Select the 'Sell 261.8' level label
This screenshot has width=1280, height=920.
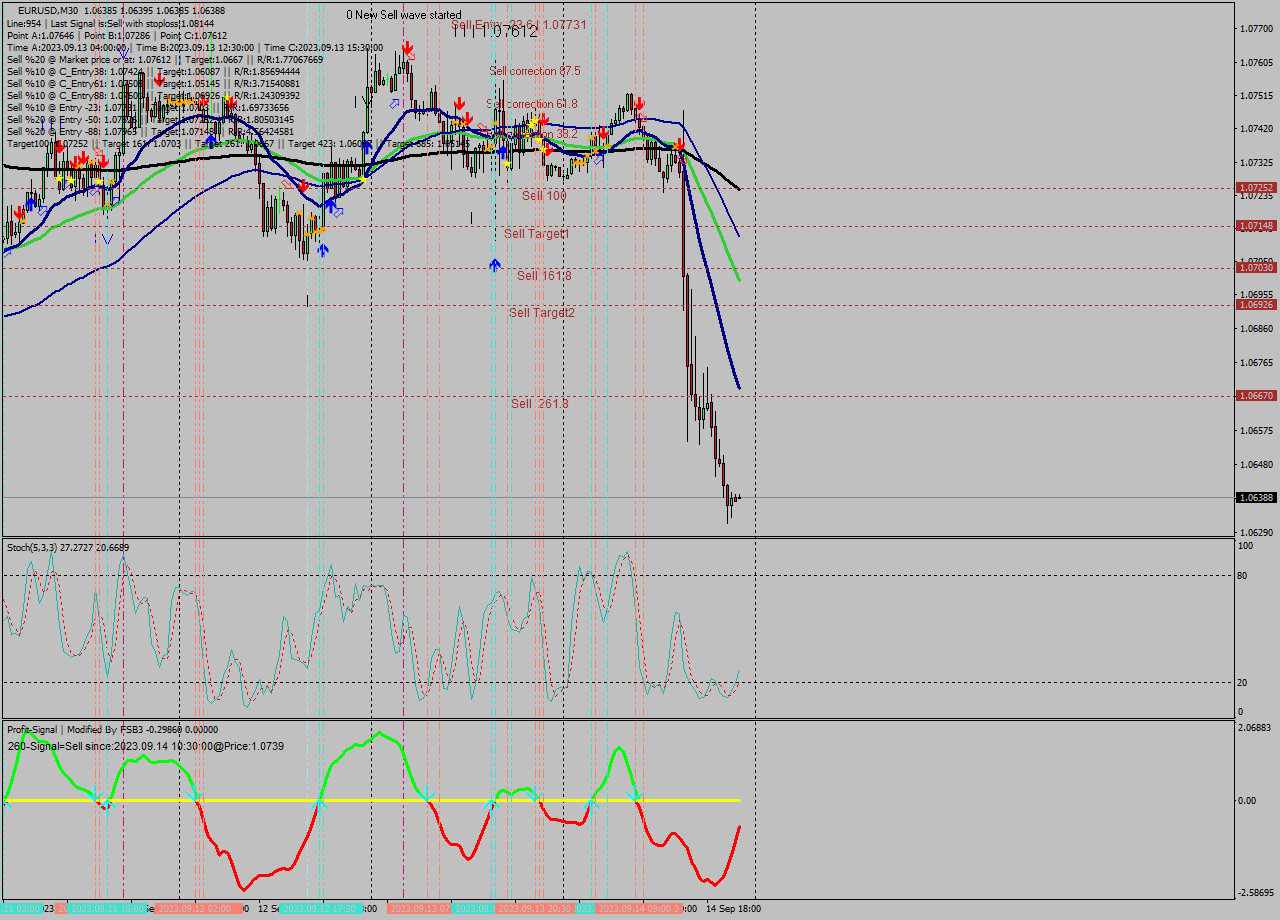pyautogui.click(x=540, y=404)
